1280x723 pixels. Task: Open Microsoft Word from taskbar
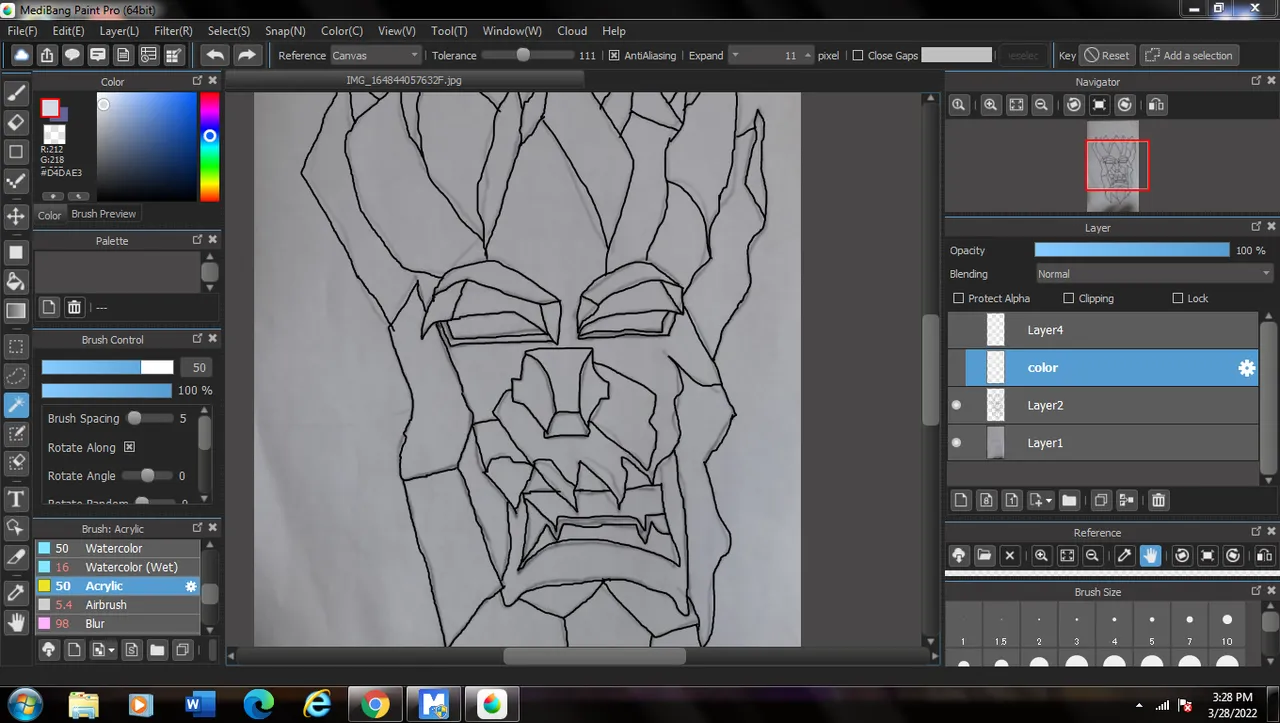tap(198, 705)
